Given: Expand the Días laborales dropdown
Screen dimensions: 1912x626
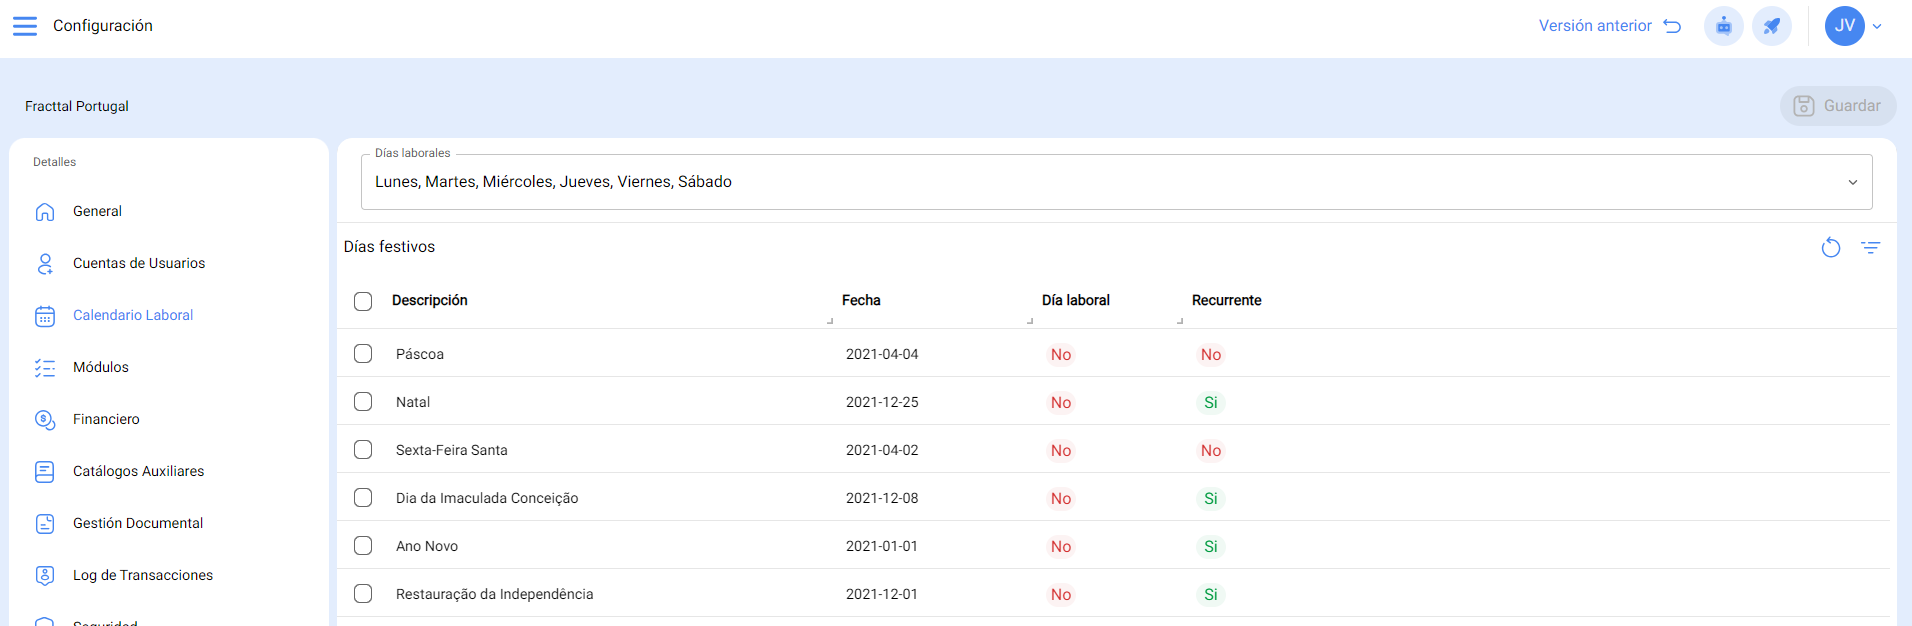Looking at the screenshot, I should [1852, 182].
